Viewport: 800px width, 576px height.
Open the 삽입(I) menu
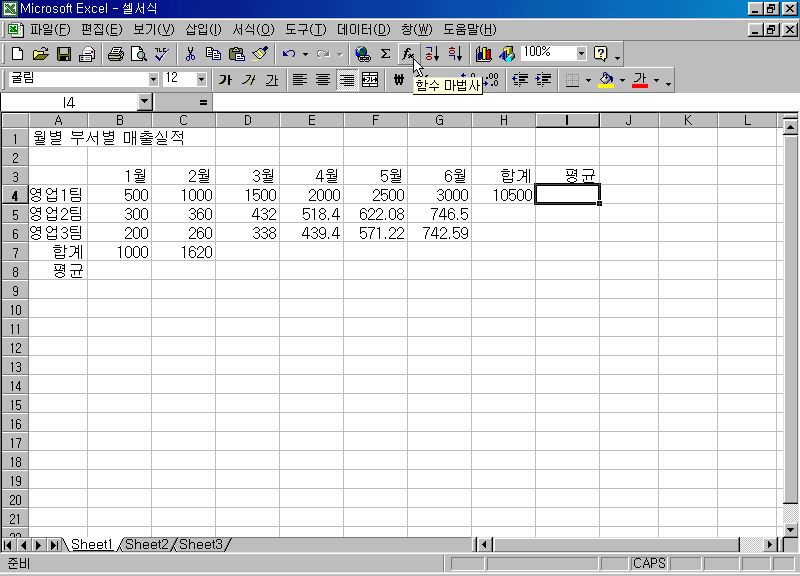tap(203, 30)
